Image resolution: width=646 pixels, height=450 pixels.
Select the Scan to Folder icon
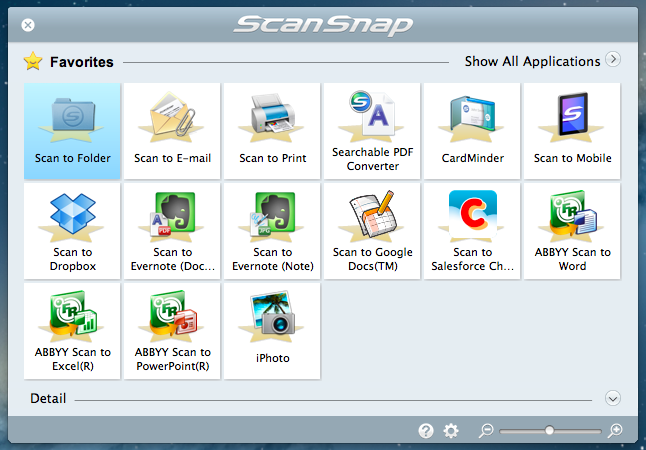click(x=72, y=130)
